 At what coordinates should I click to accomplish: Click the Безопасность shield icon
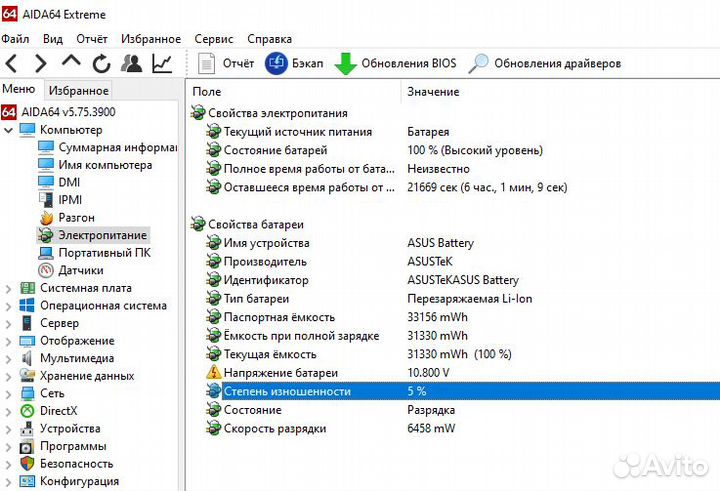click(x=27, y=463)
